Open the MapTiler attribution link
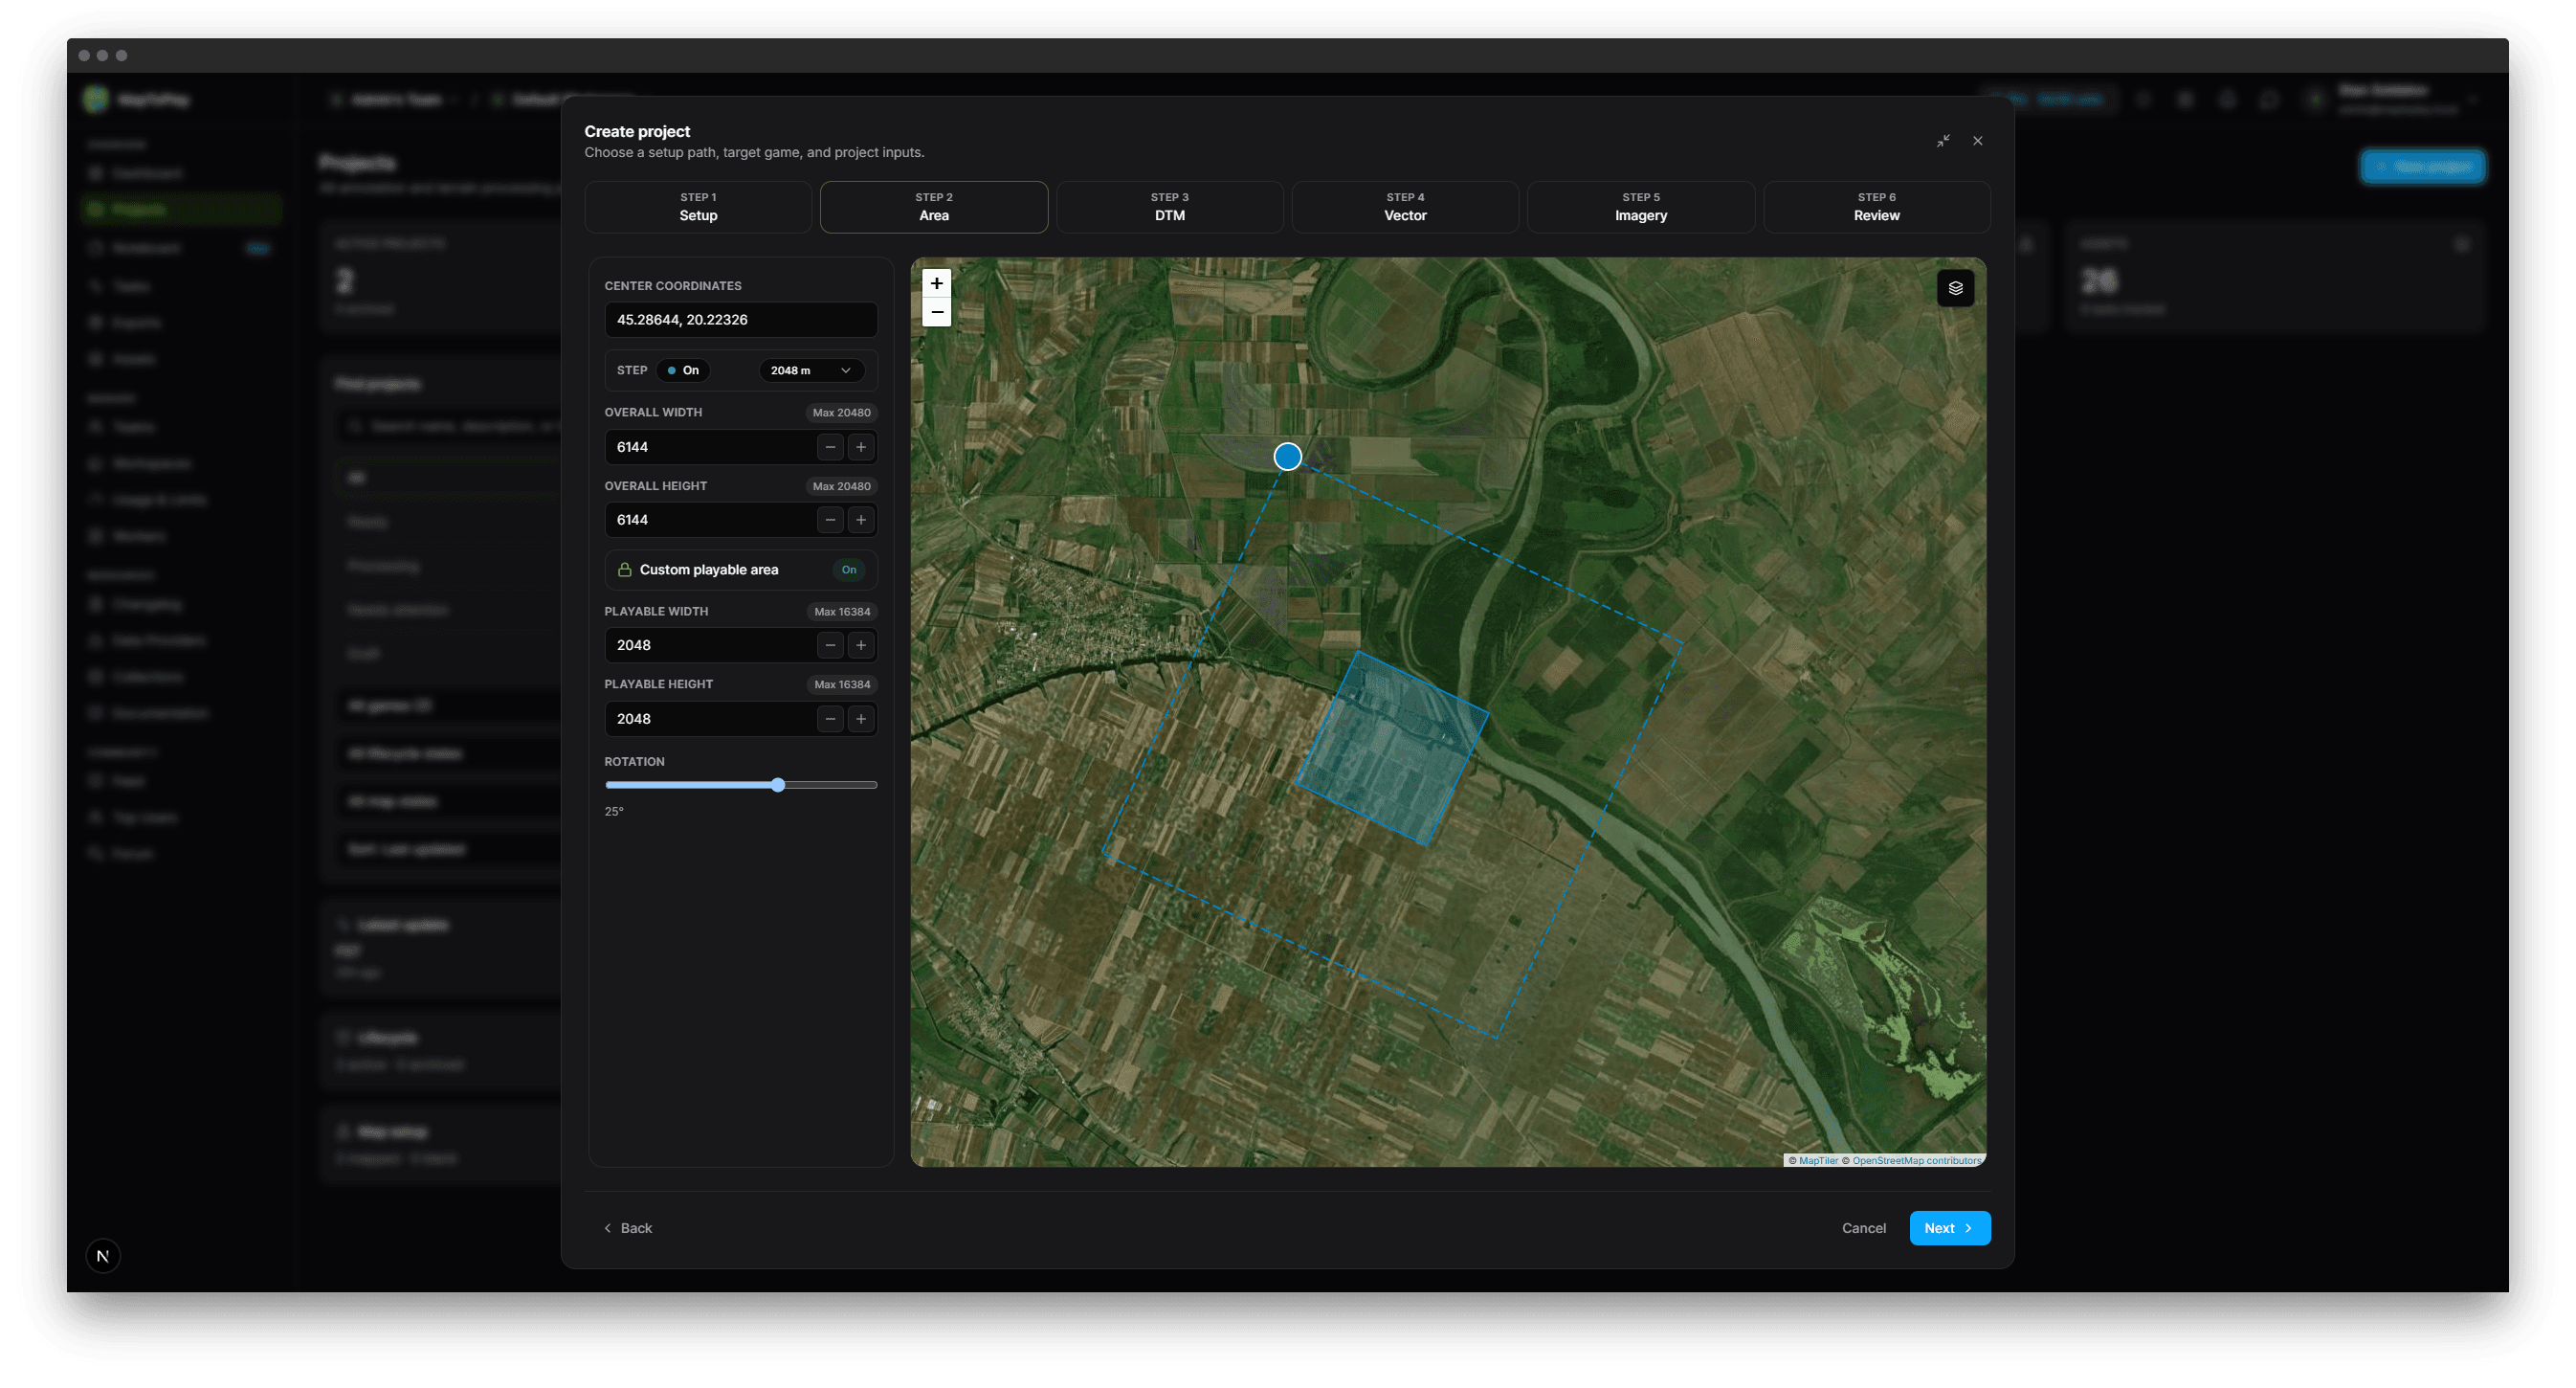Screen dimensions: 2576x1388 [1817, 1161]
